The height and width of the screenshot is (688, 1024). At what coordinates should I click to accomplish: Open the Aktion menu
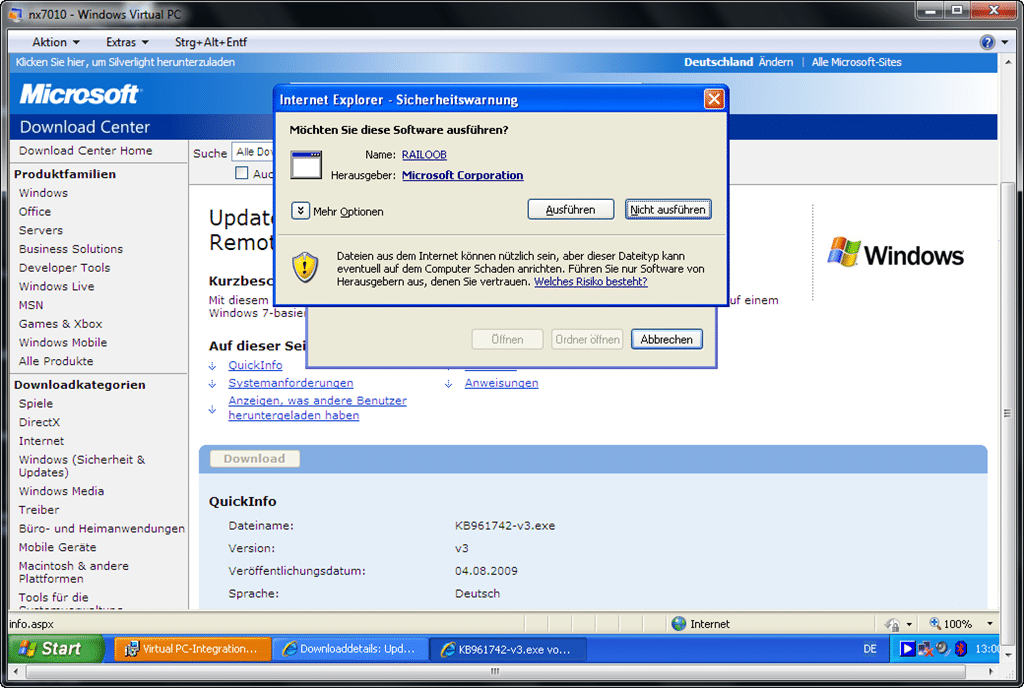(x=56, y=42)
